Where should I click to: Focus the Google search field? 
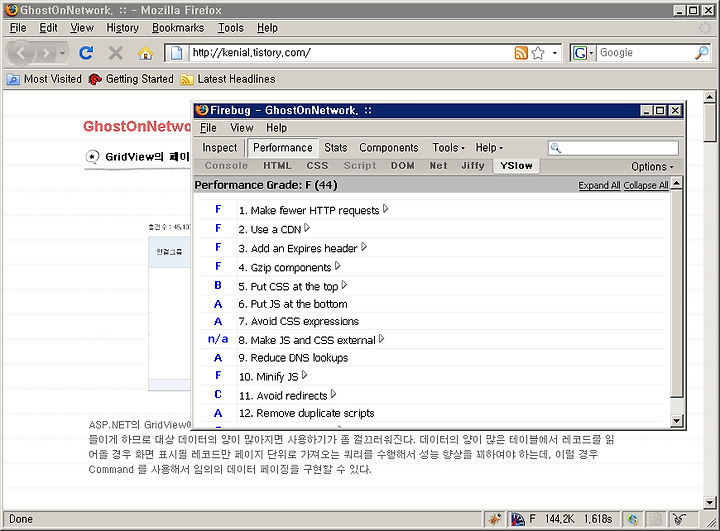click(x=645, y=53)
